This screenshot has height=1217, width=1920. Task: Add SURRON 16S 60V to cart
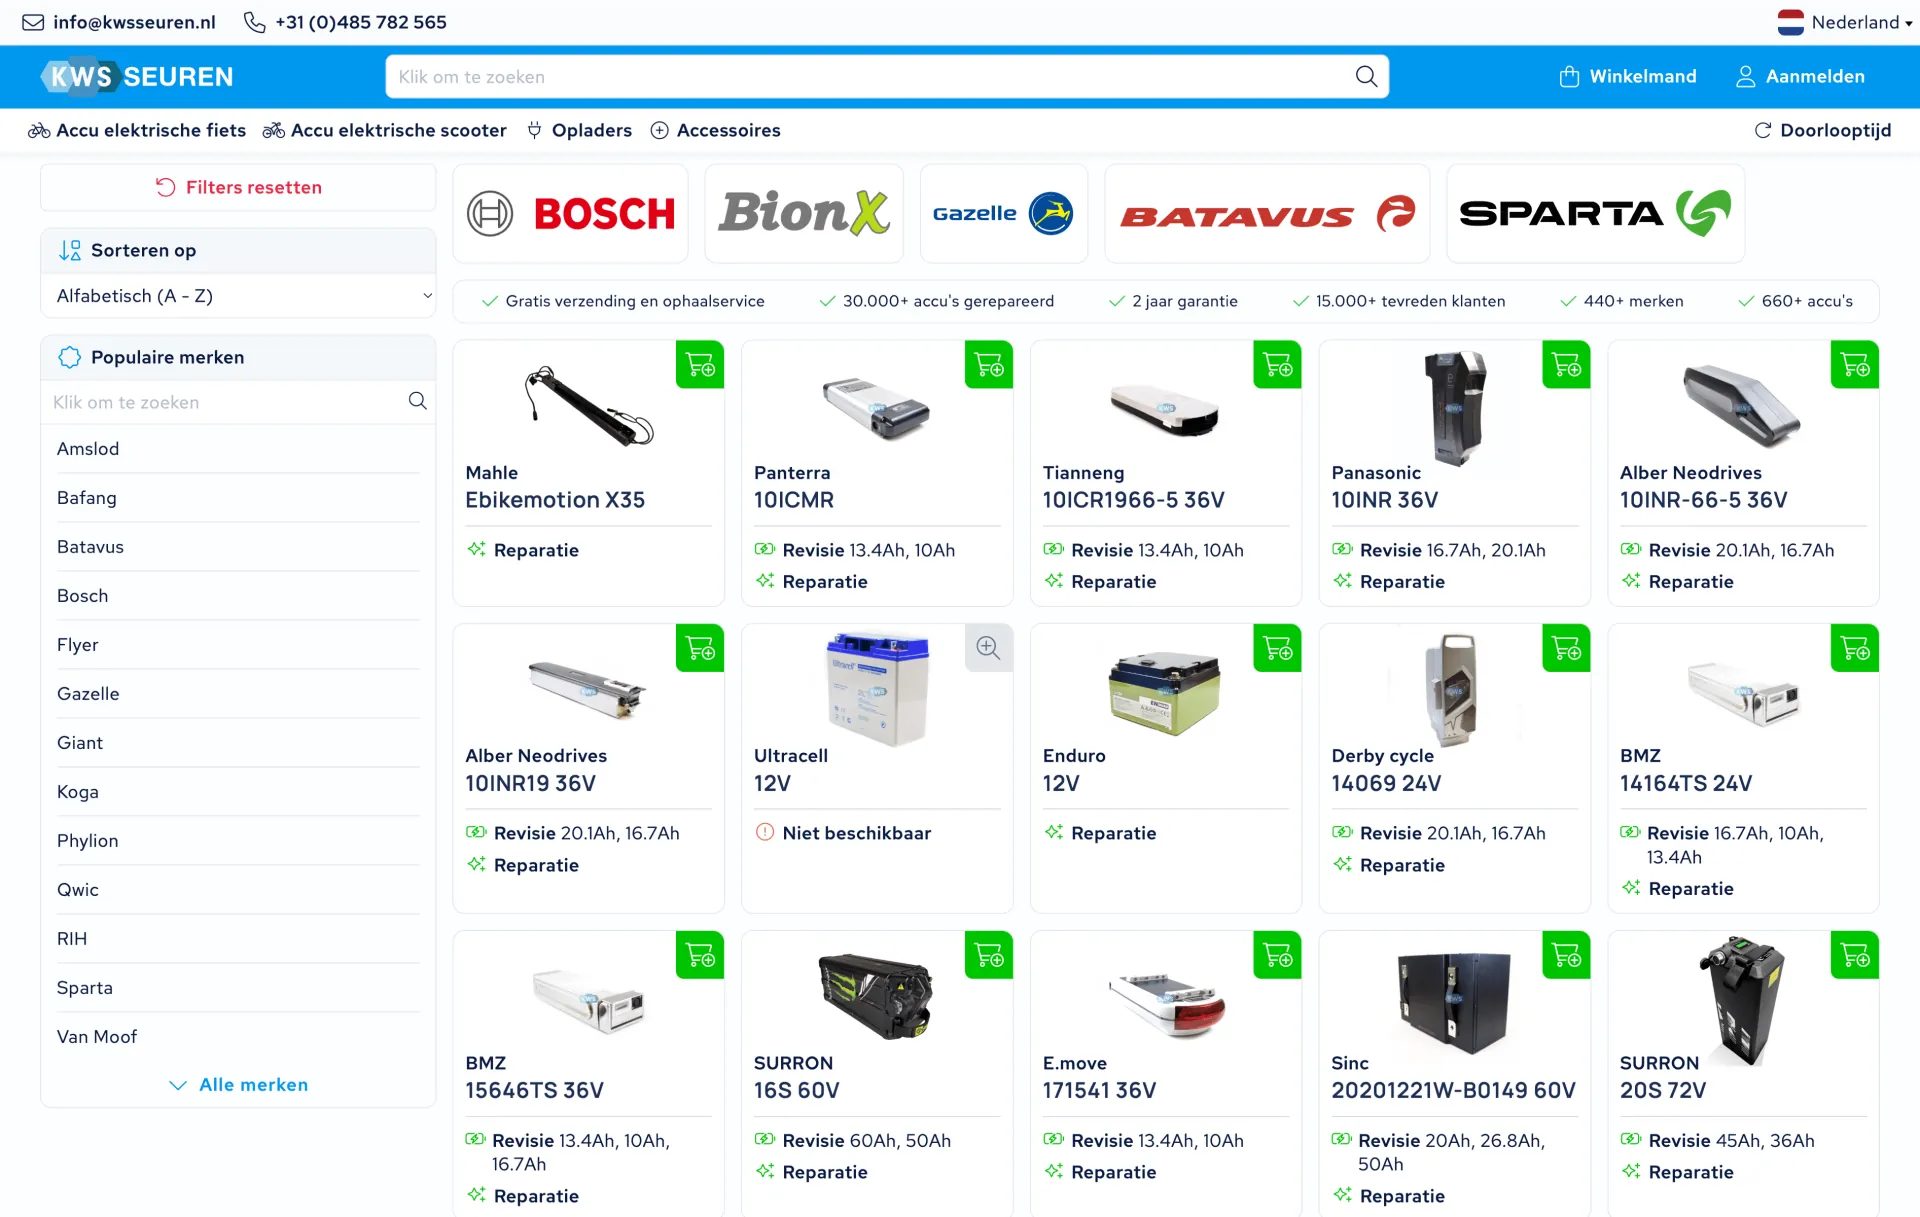pos(989,955)
